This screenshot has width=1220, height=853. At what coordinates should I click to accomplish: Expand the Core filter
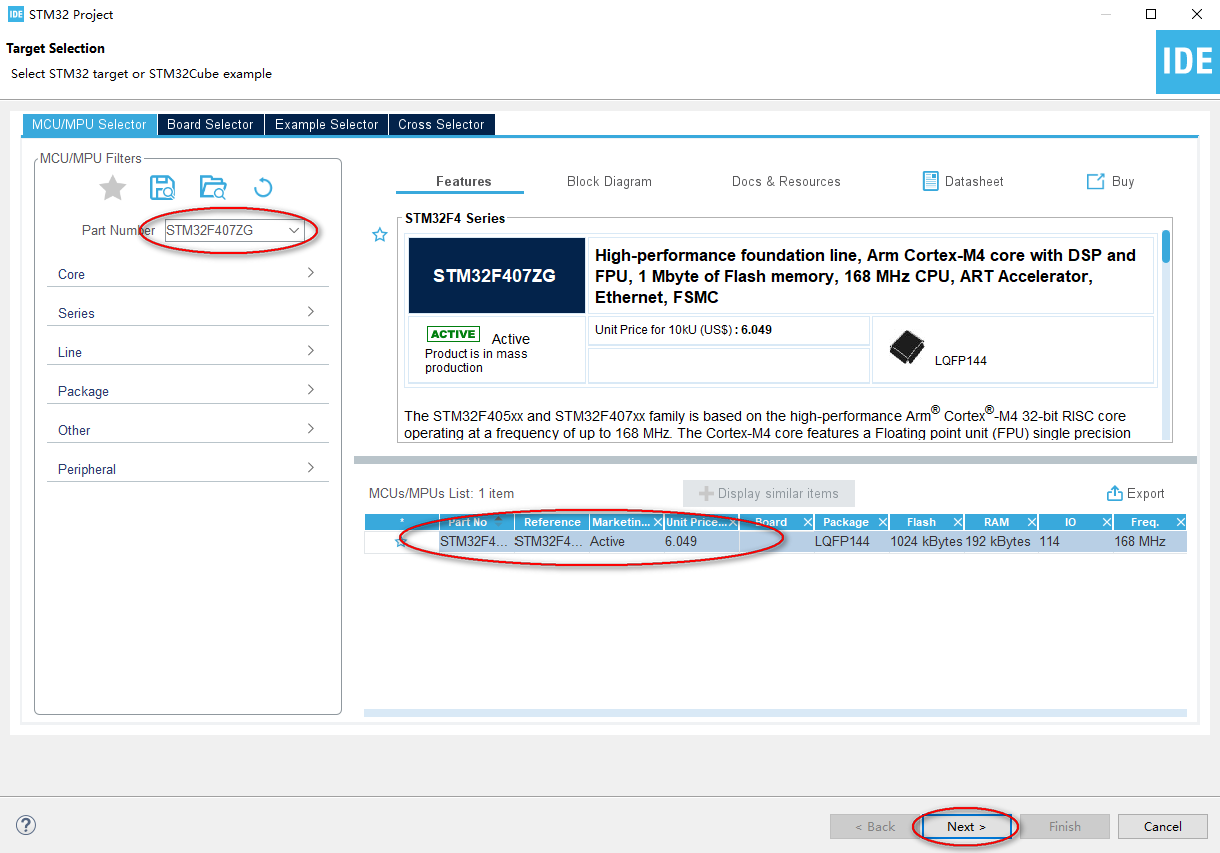coord(188,274)
